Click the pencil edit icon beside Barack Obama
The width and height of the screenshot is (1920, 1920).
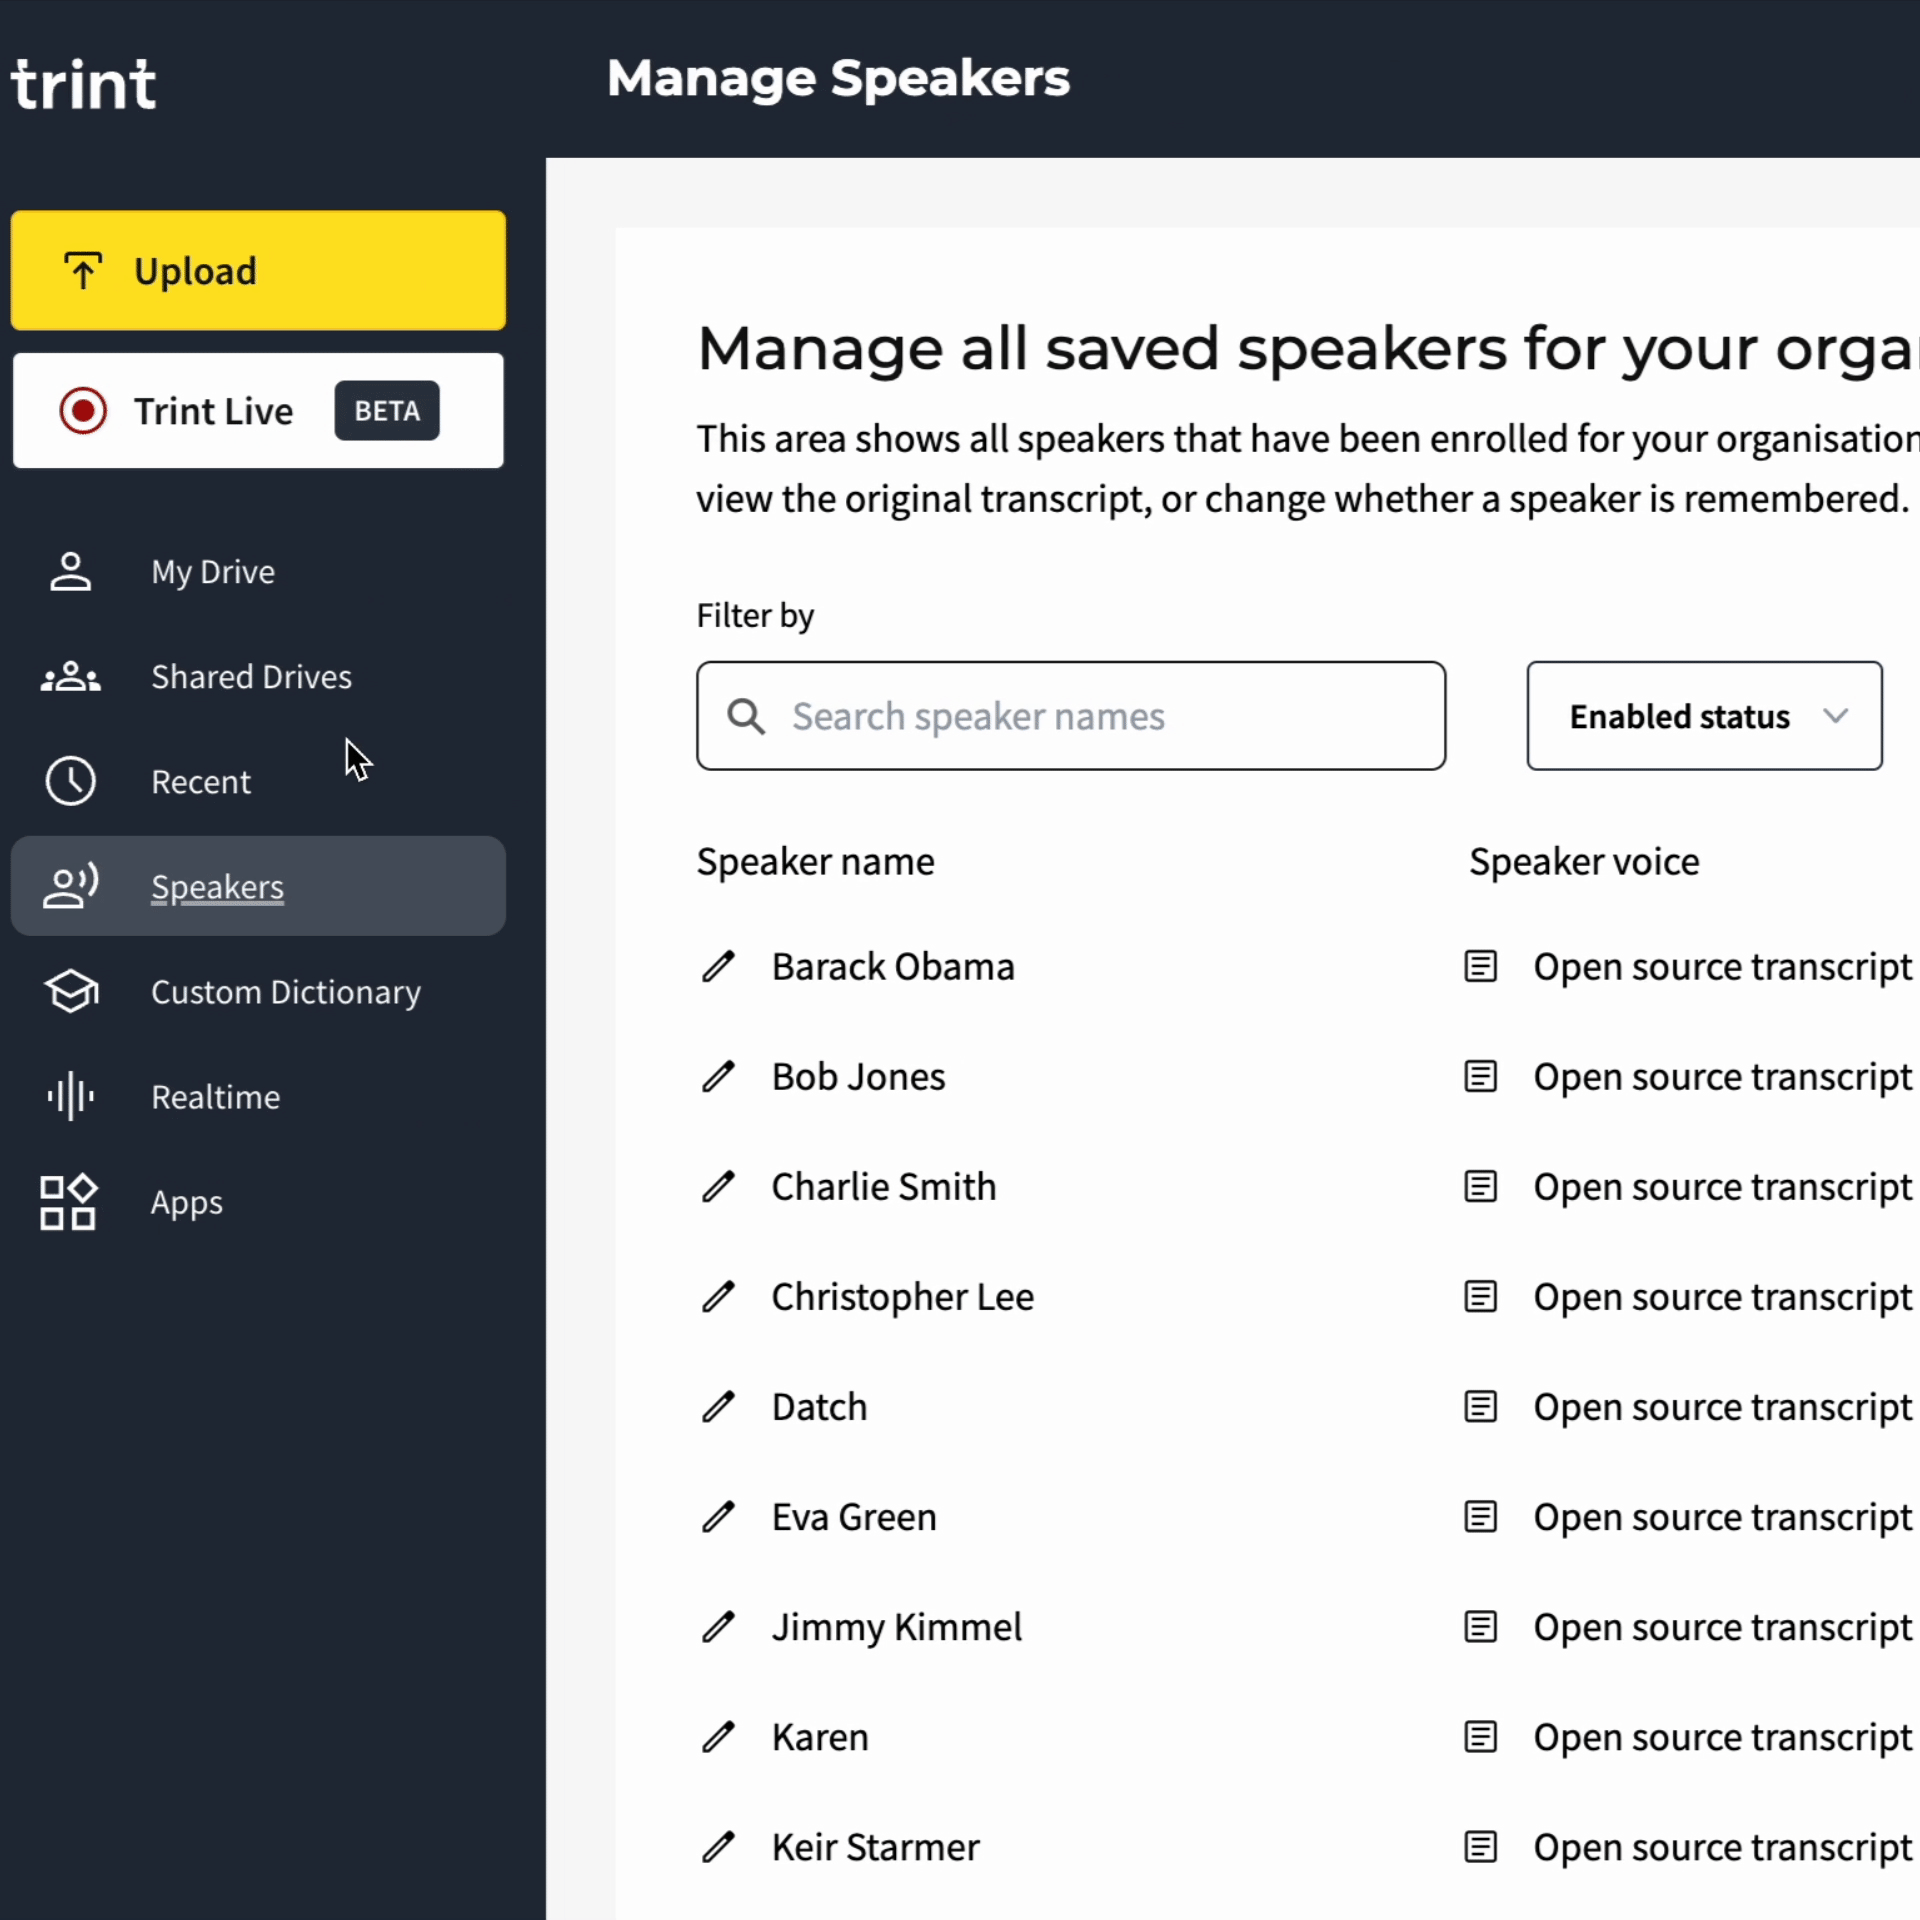718,967
